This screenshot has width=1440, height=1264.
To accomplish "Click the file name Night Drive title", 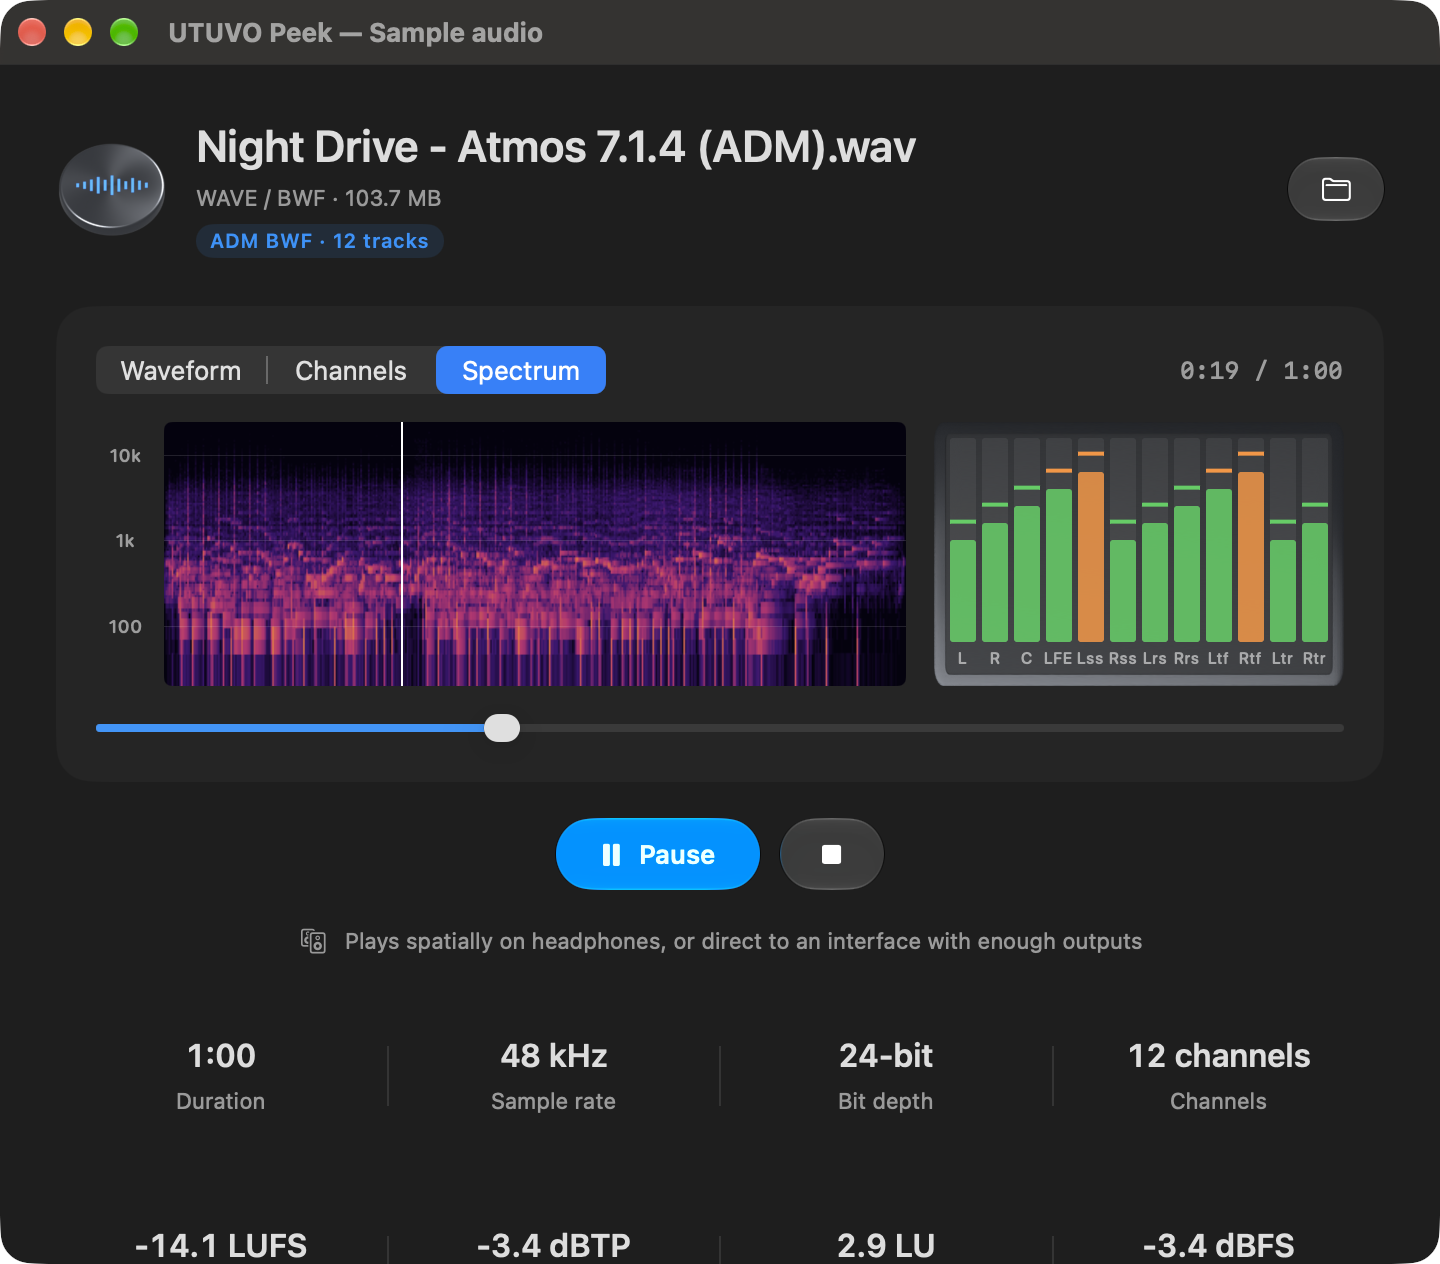I will (556, 147).
